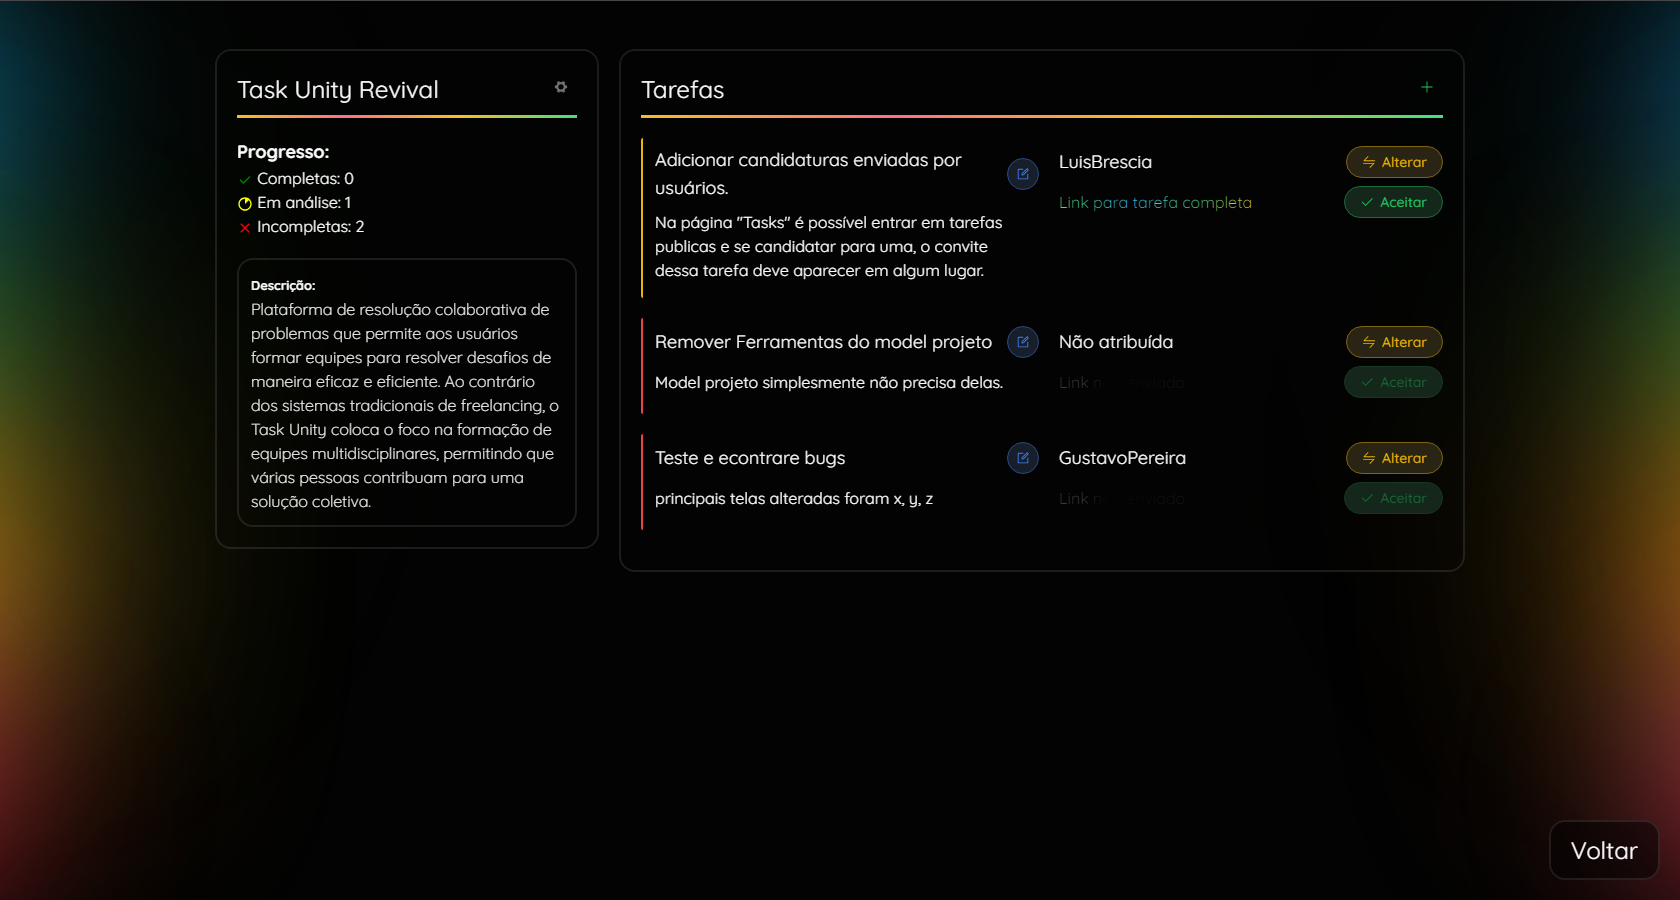Edit the 'Adicionar candidaturas' task
This screenshot has height=900, width=1680.
click(x=1023, y=174)
